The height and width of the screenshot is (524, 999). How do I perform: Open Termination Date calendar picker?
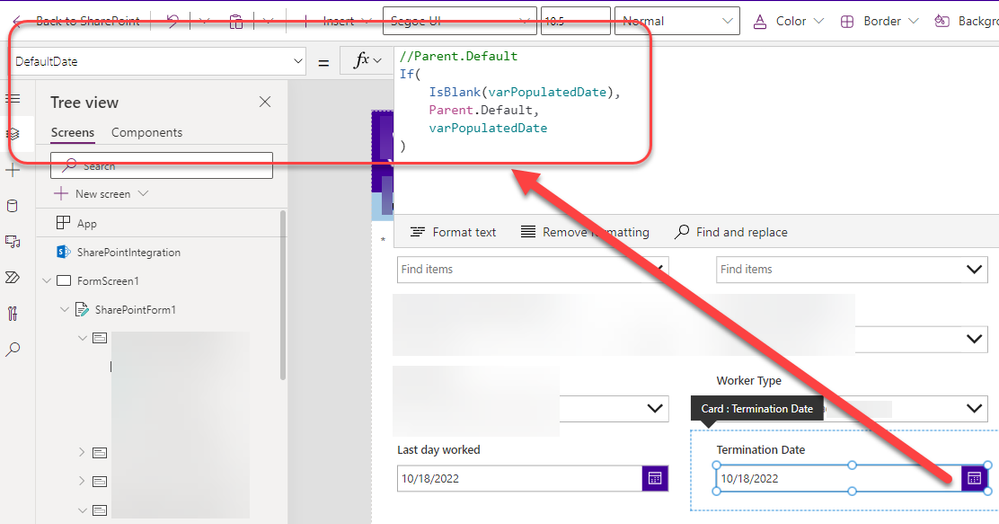pyautogui.click(x=974, y=479)
